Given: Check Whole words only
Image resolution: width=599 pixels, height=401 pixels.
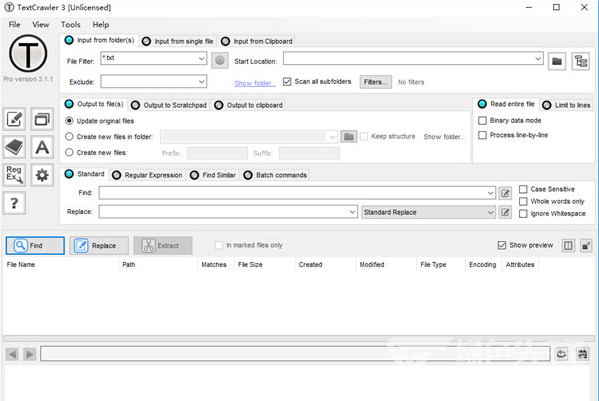Looking at the screenshot, I should [523, 201].
